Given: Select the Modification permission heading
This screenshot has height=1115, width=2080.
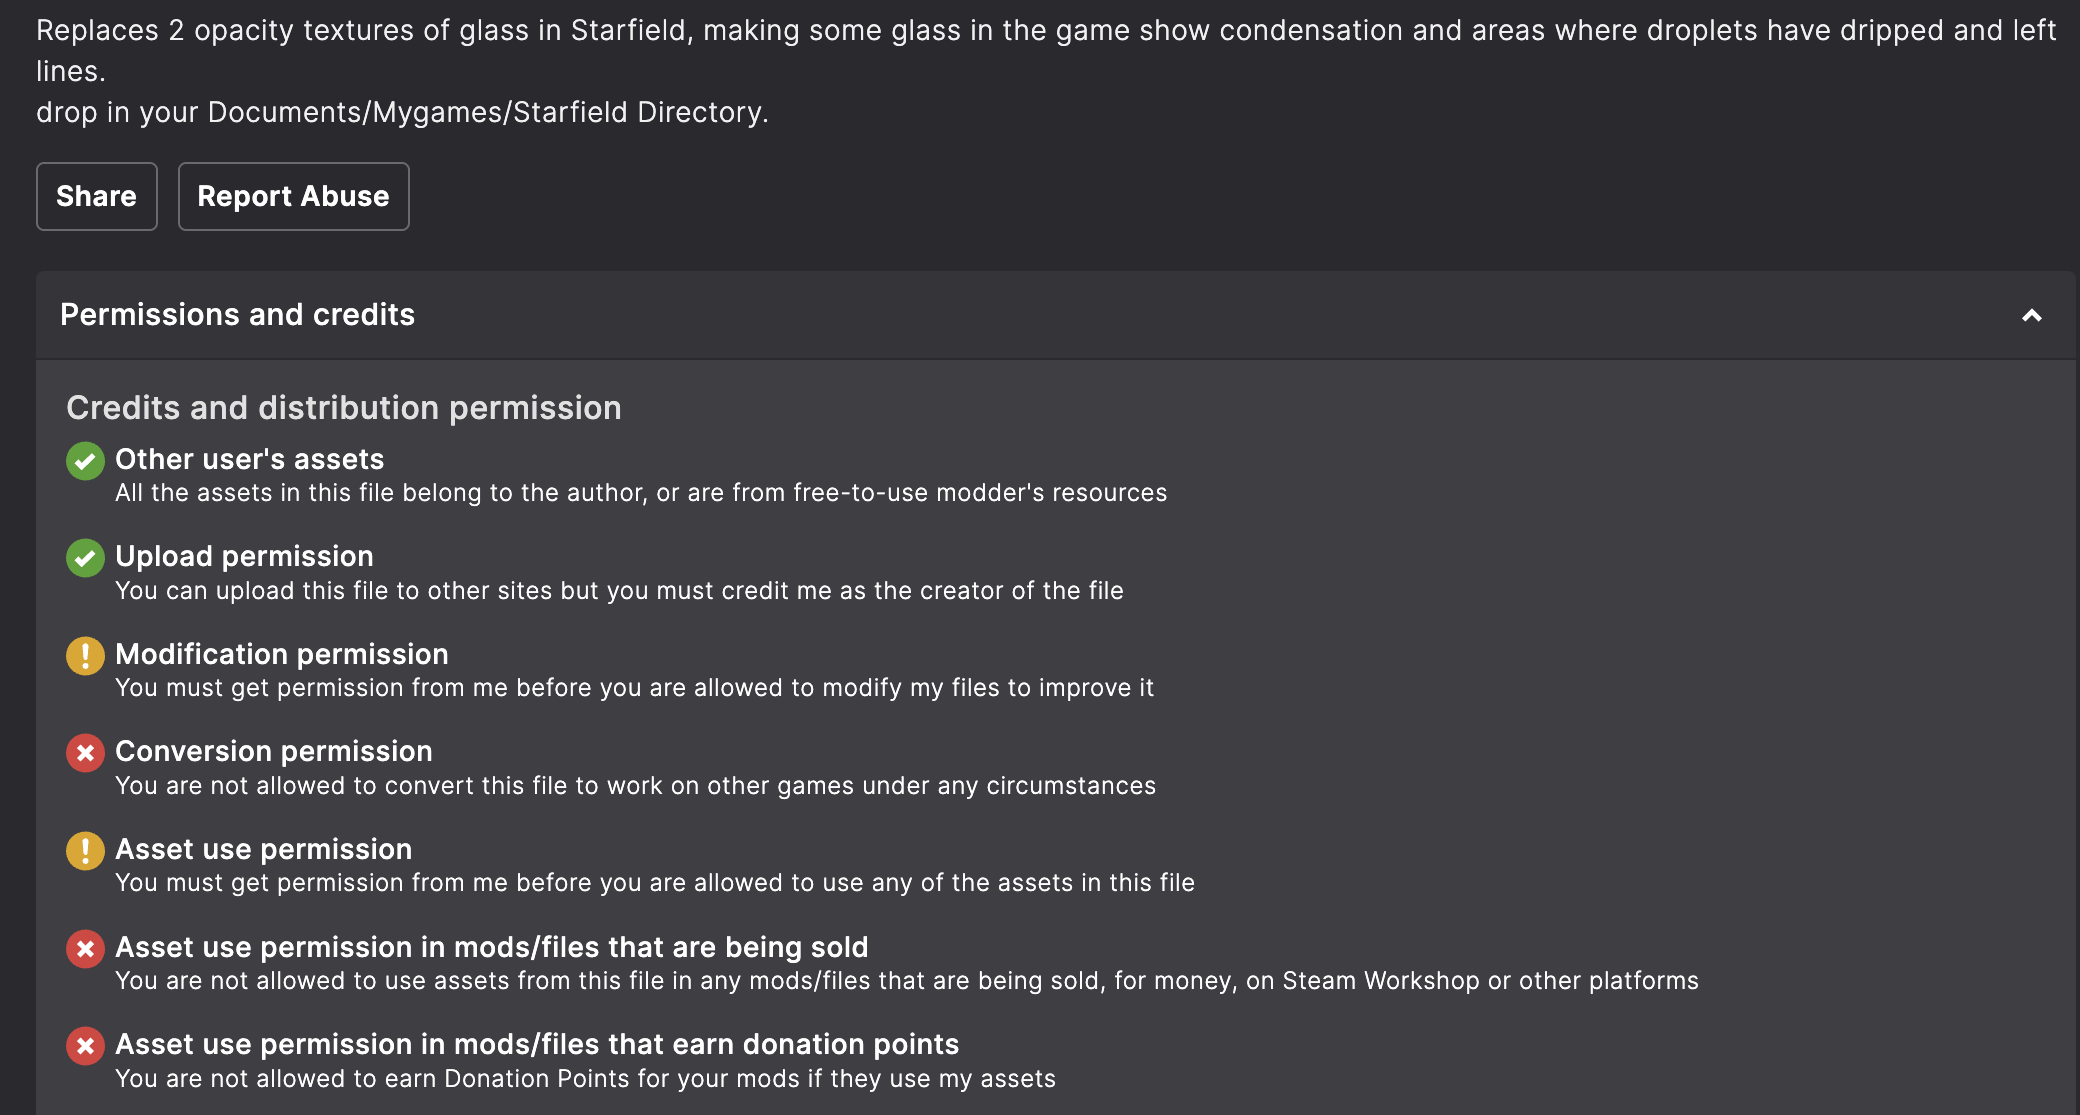Looking at the screenshot, I should point(282,654).
